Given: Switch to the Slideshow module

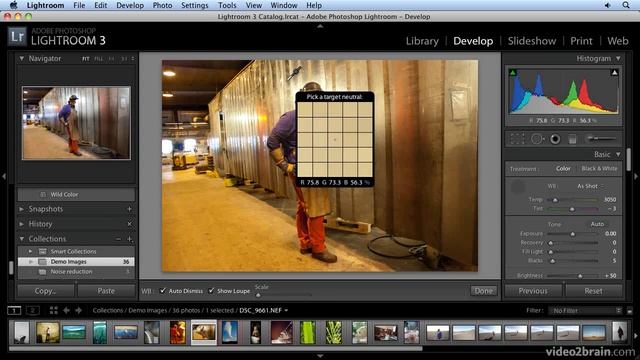Looking at the screenshot, I should [532, 41].
